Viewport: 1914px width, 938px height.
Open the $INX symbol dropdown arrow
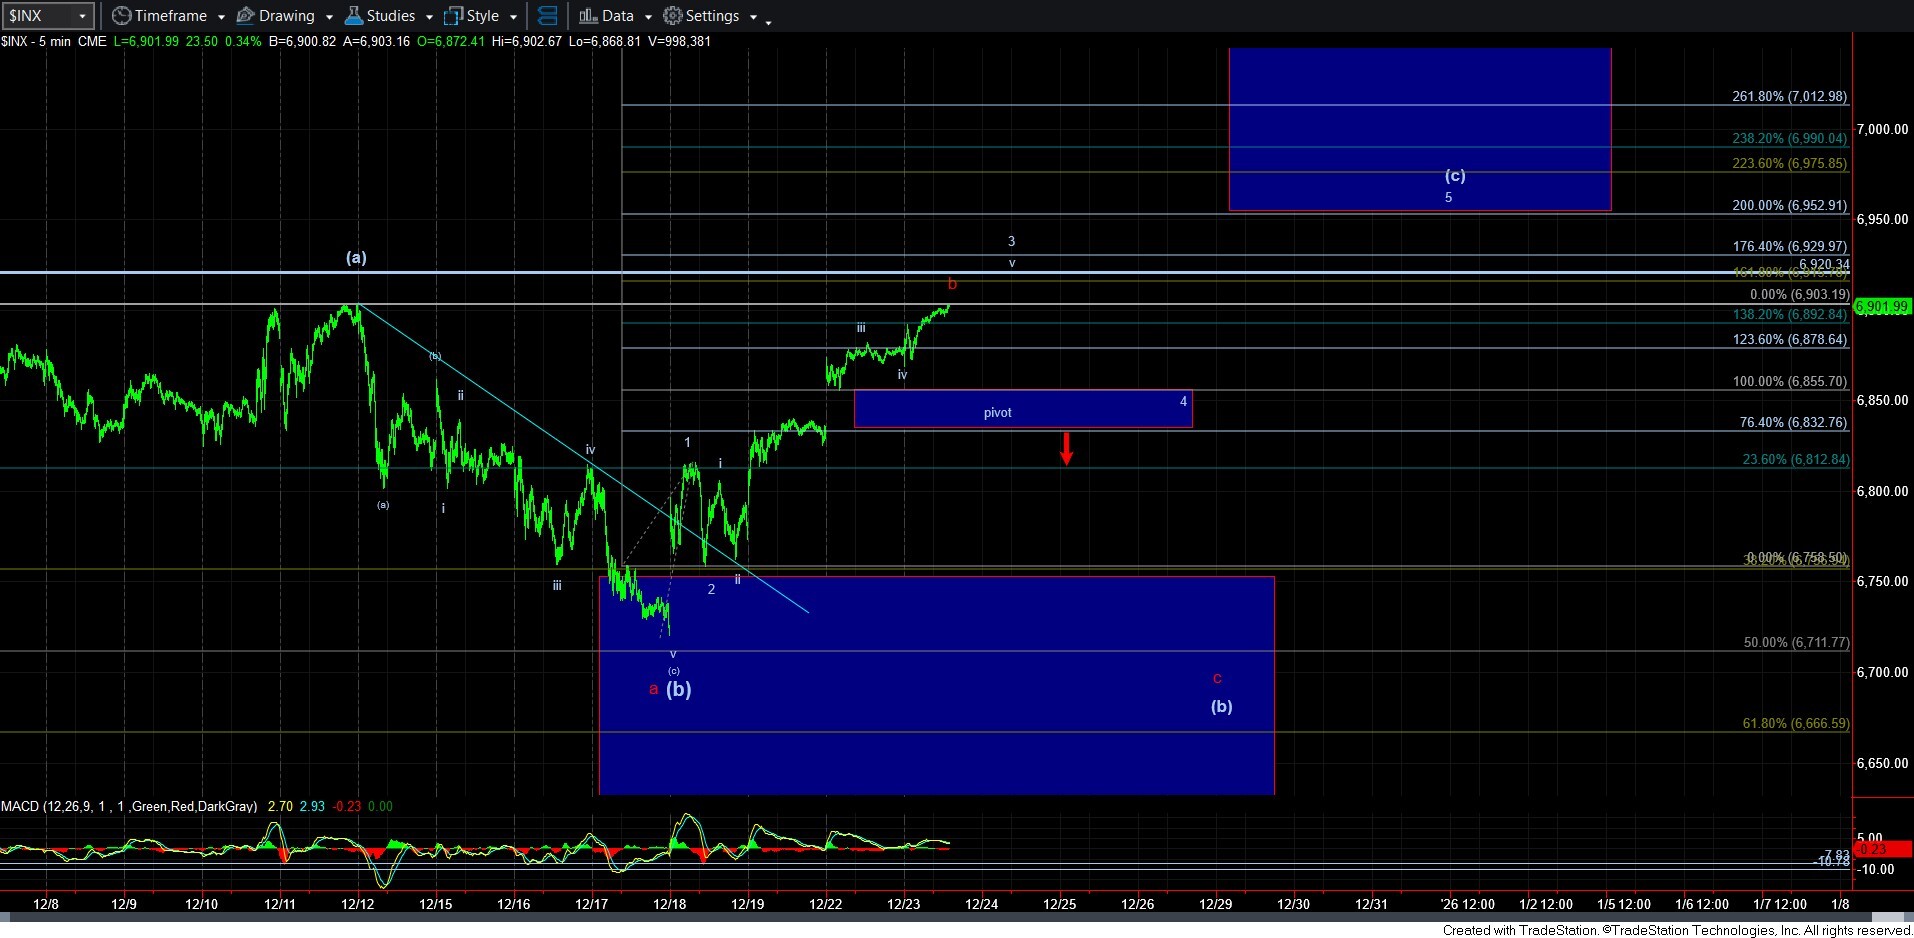pyautogui.click(x=83, y=16)
